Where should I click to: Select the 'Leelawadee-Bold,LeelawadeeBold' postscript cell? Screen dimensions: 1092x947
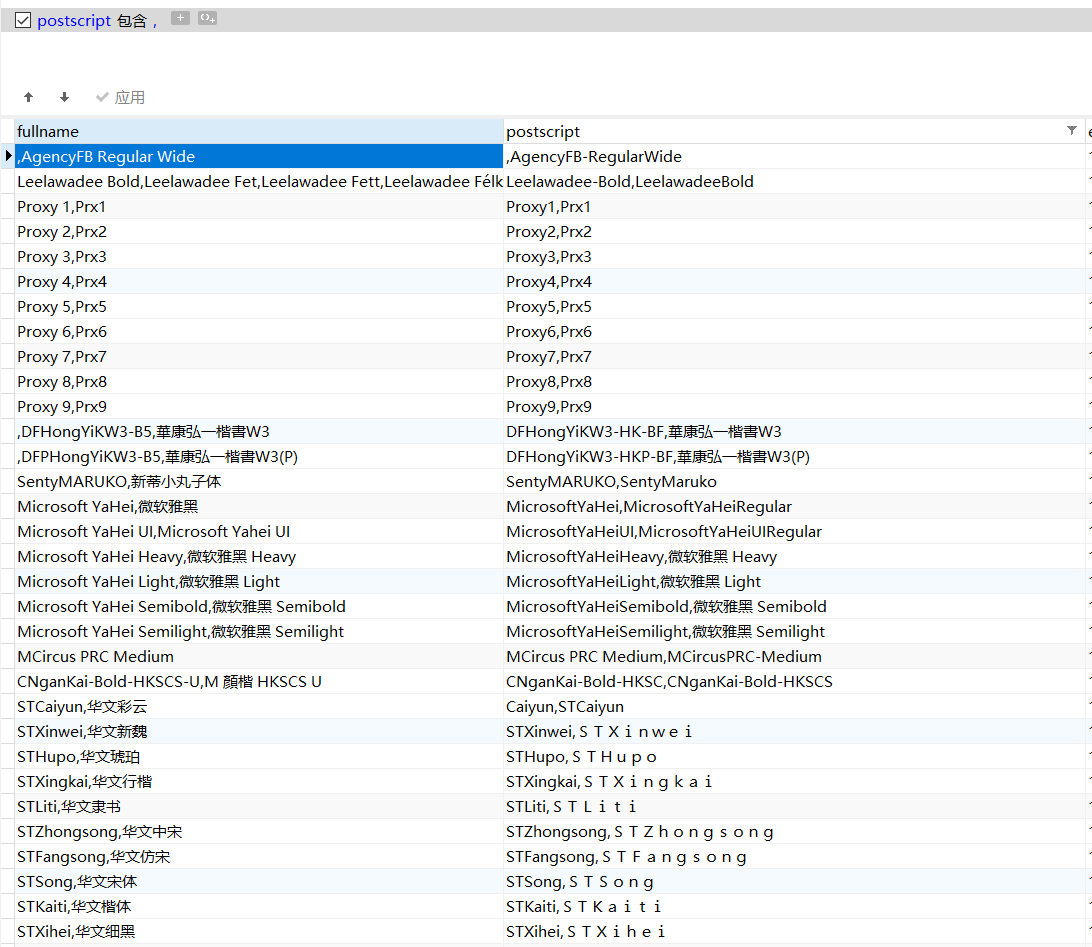(x=794, y=182)
